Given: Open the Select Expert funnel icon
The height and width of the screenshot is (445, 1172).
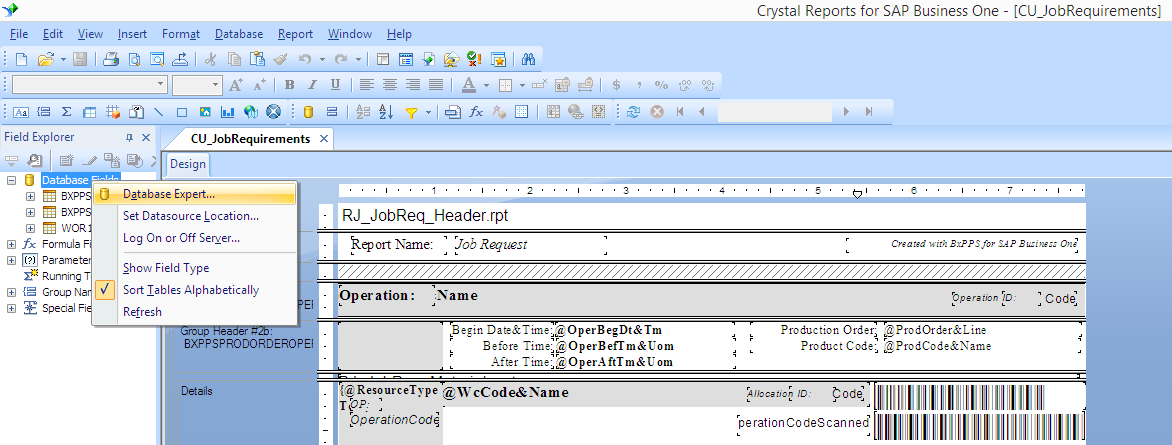Looking at the screenshot, I should pos(411,112).
